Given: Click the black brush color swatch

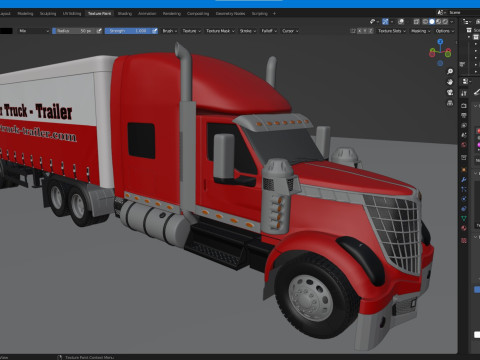Looking at the screenshot, I should point(6,31).
